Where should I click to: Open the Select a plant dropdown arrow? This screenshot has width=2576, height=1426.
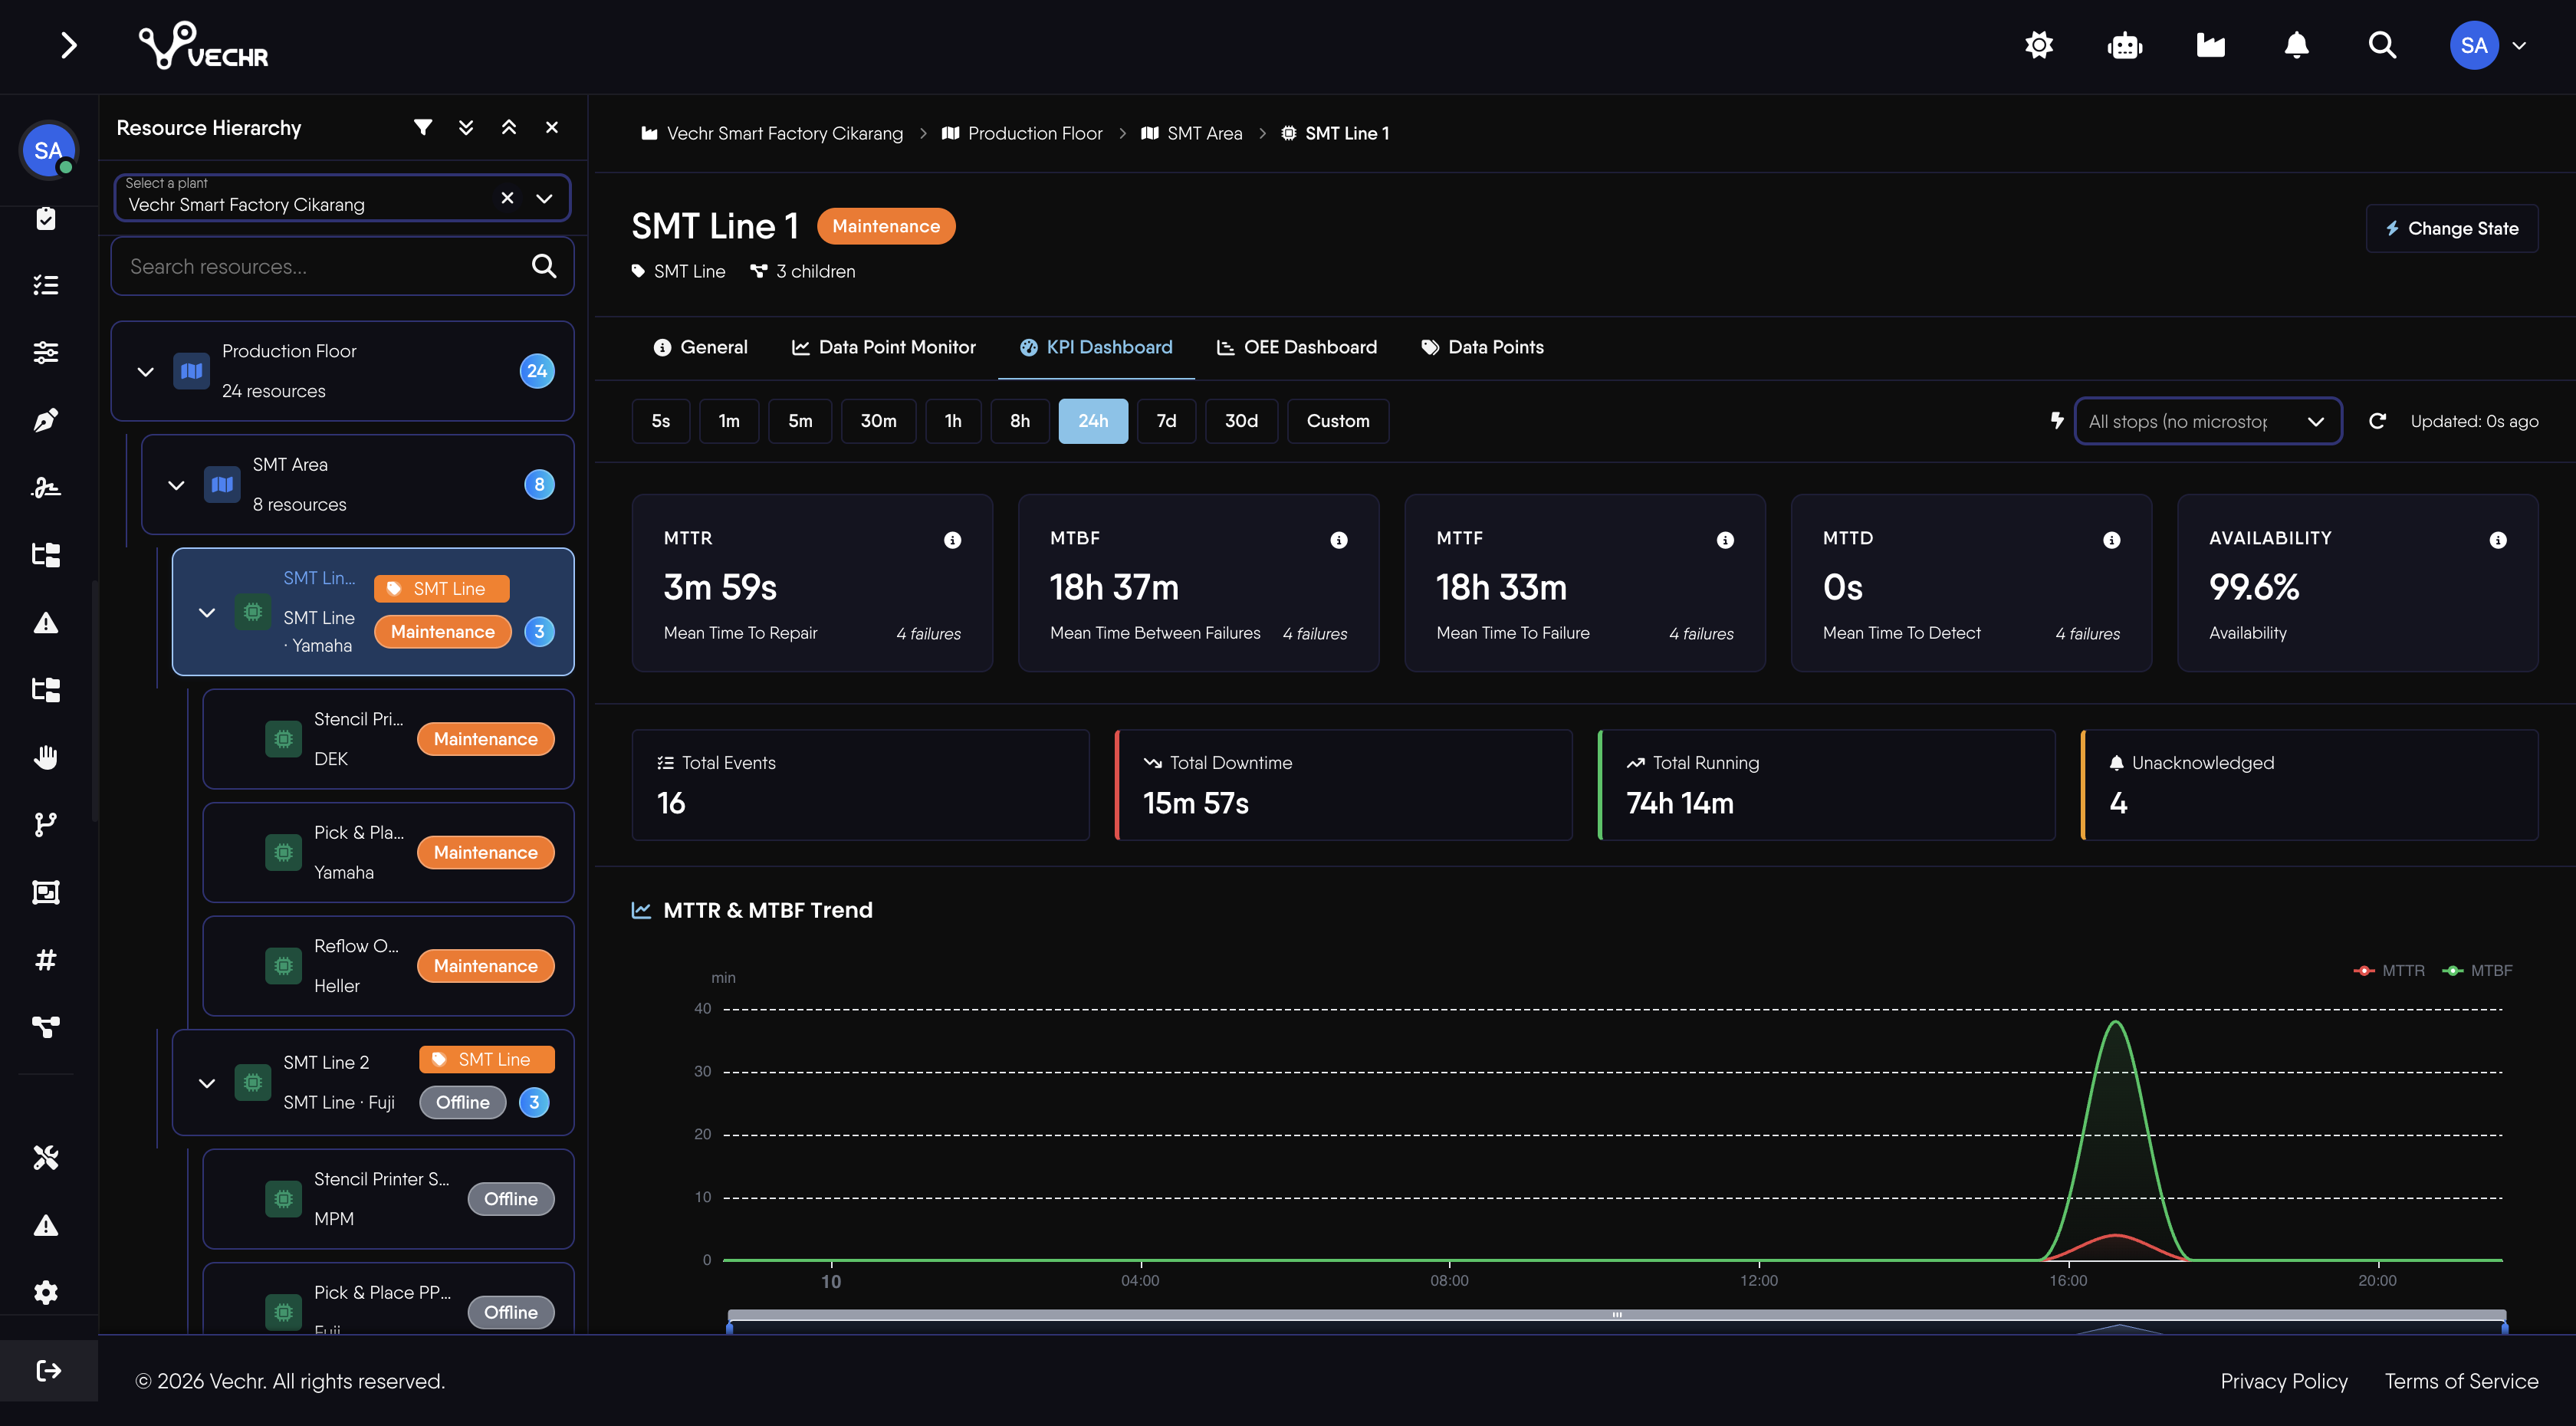click(x=544, y=198)
